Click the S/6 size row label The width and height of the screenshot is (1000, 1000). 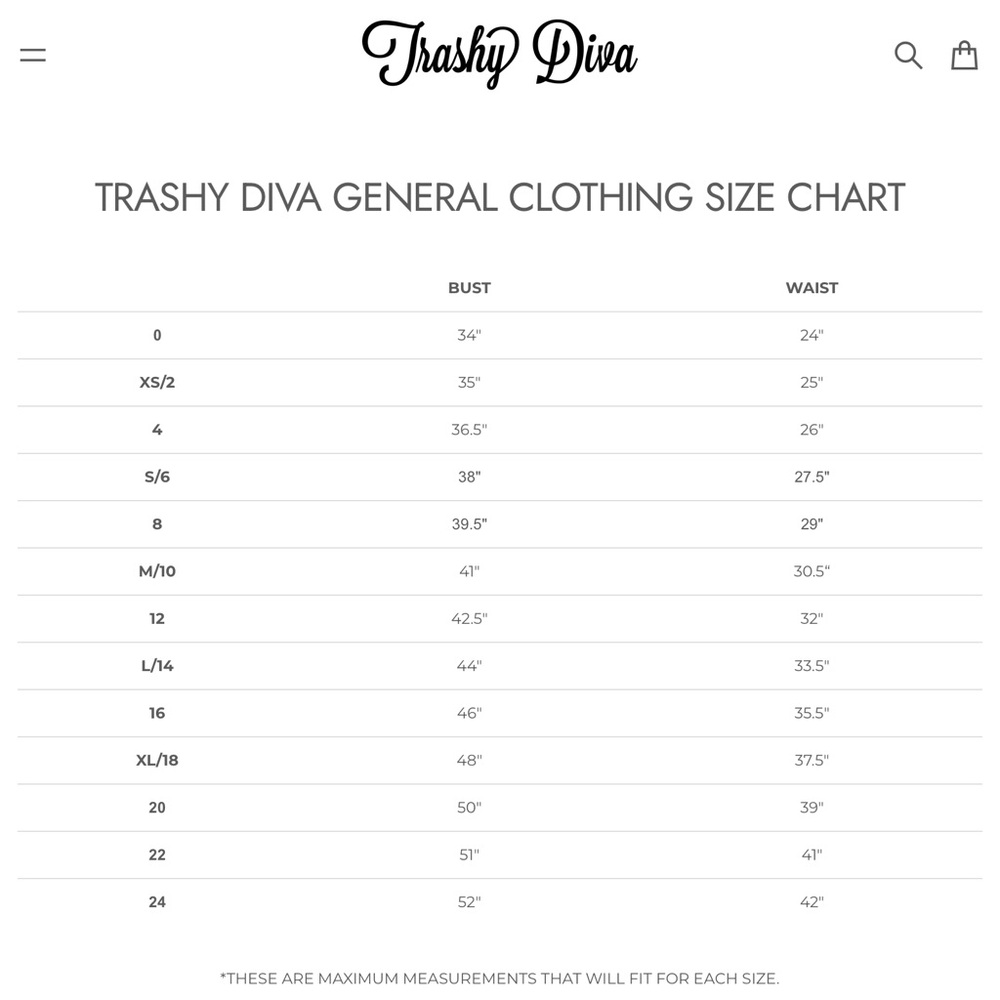click(x=157, y=477)
